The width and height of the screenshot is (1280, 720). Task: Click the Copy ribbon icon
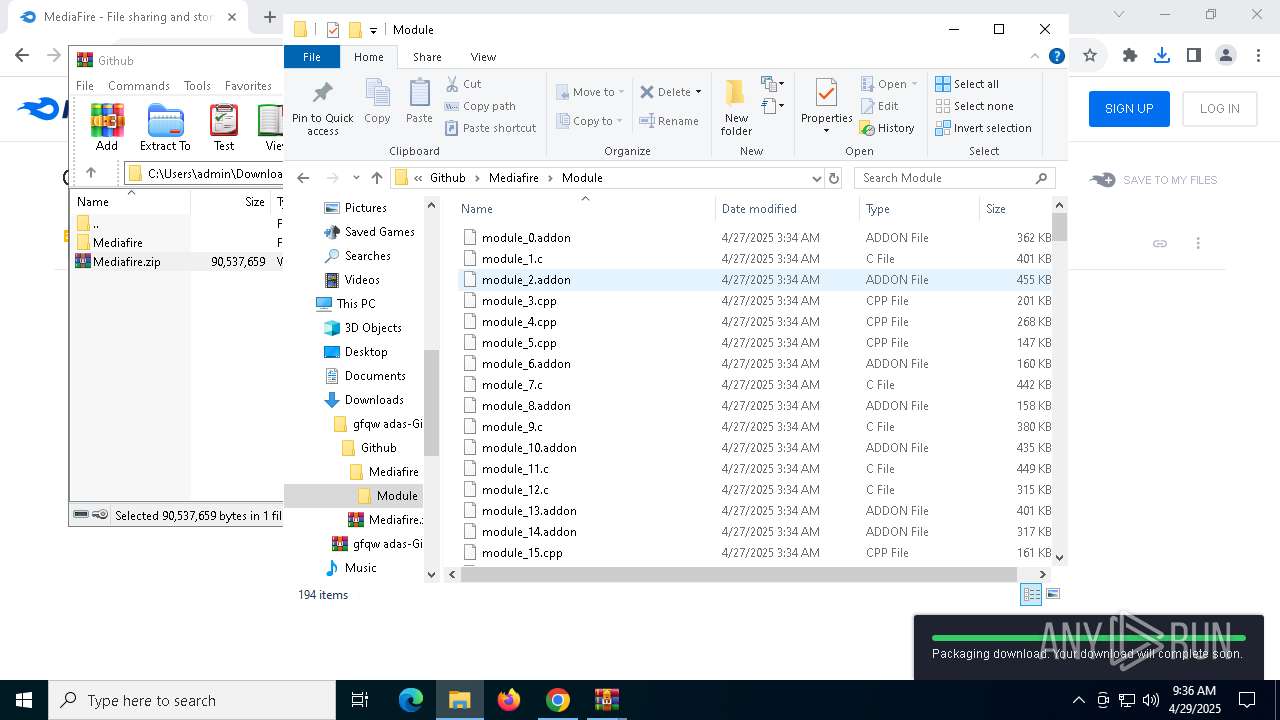[x=377, y=101]
